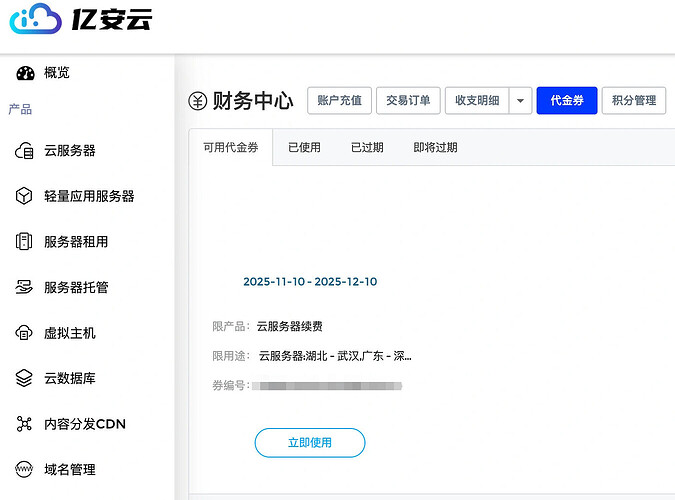Switch to the 已使用 tab
Viewport: 675px width, 500px height.
304,147
